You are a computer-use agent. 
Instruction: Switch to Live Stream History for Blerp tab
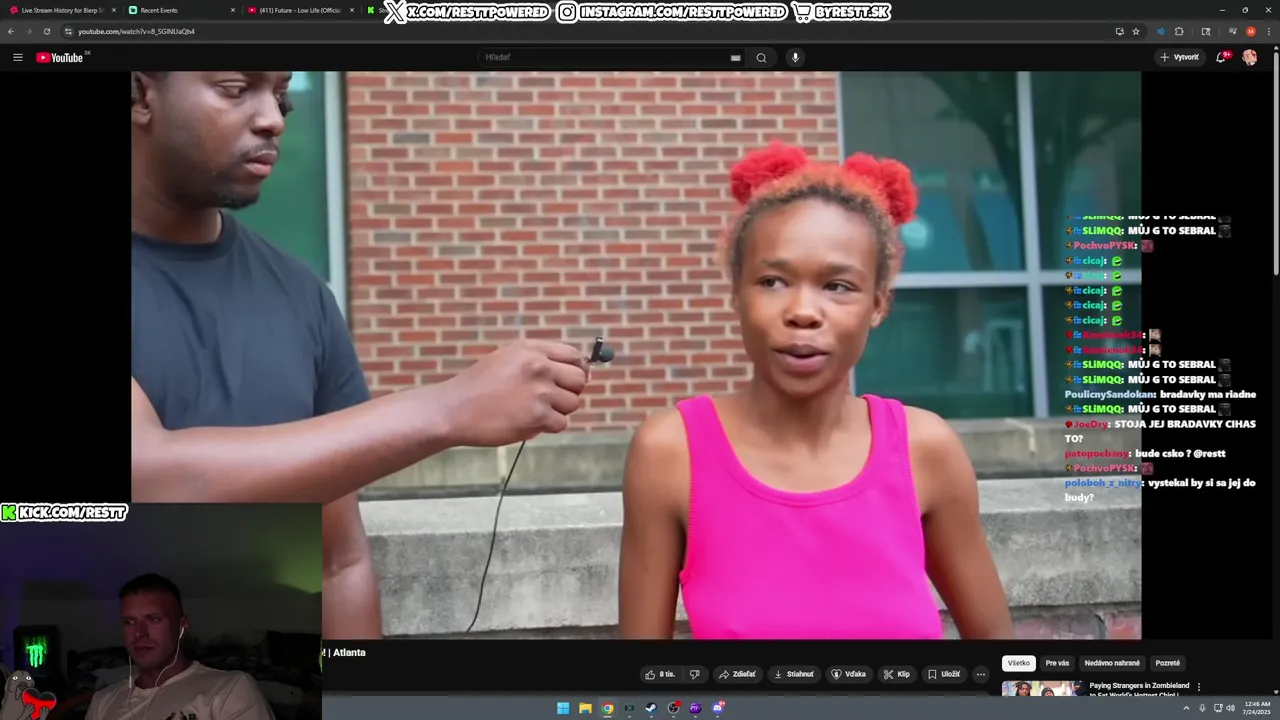[62, 10]
